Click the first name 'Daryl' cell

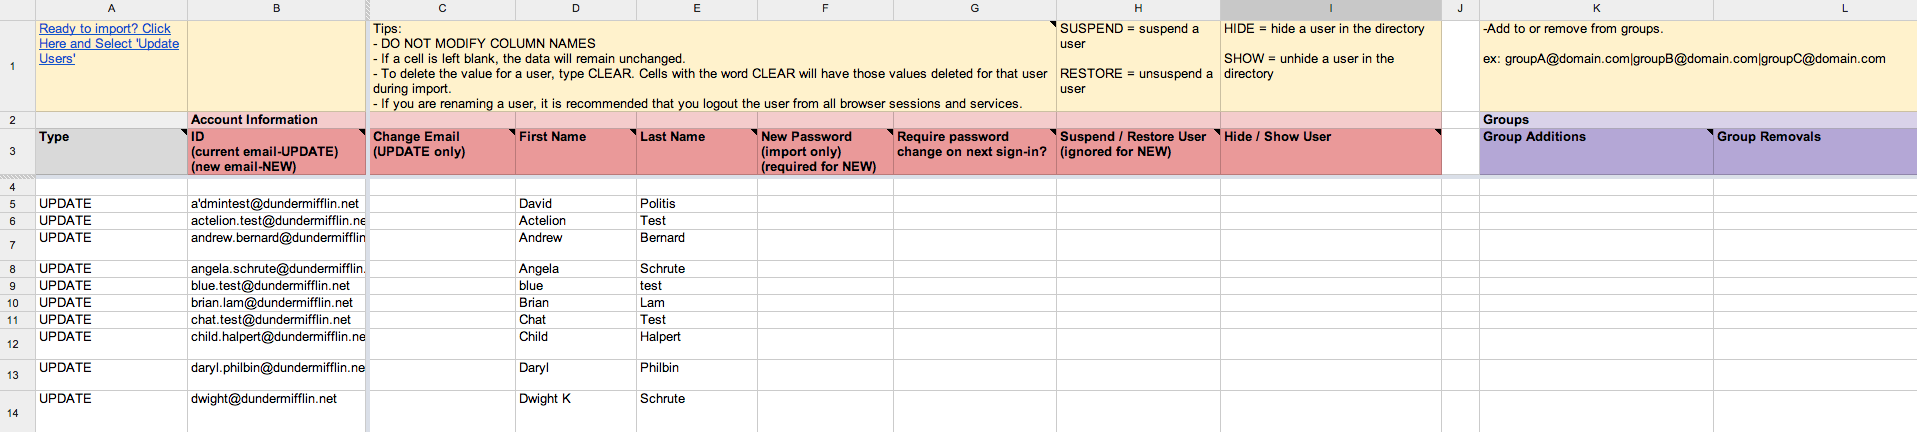coord(576,375)
